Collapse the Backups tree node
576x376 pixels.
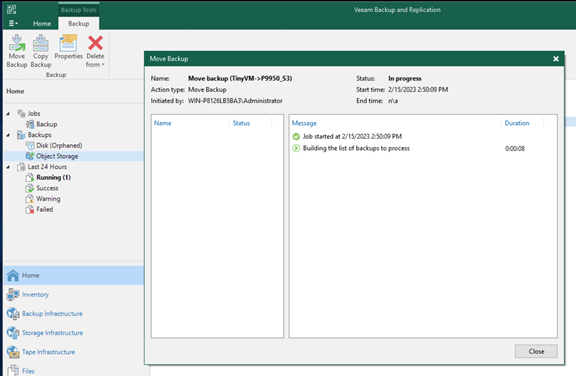pos(8,135)
